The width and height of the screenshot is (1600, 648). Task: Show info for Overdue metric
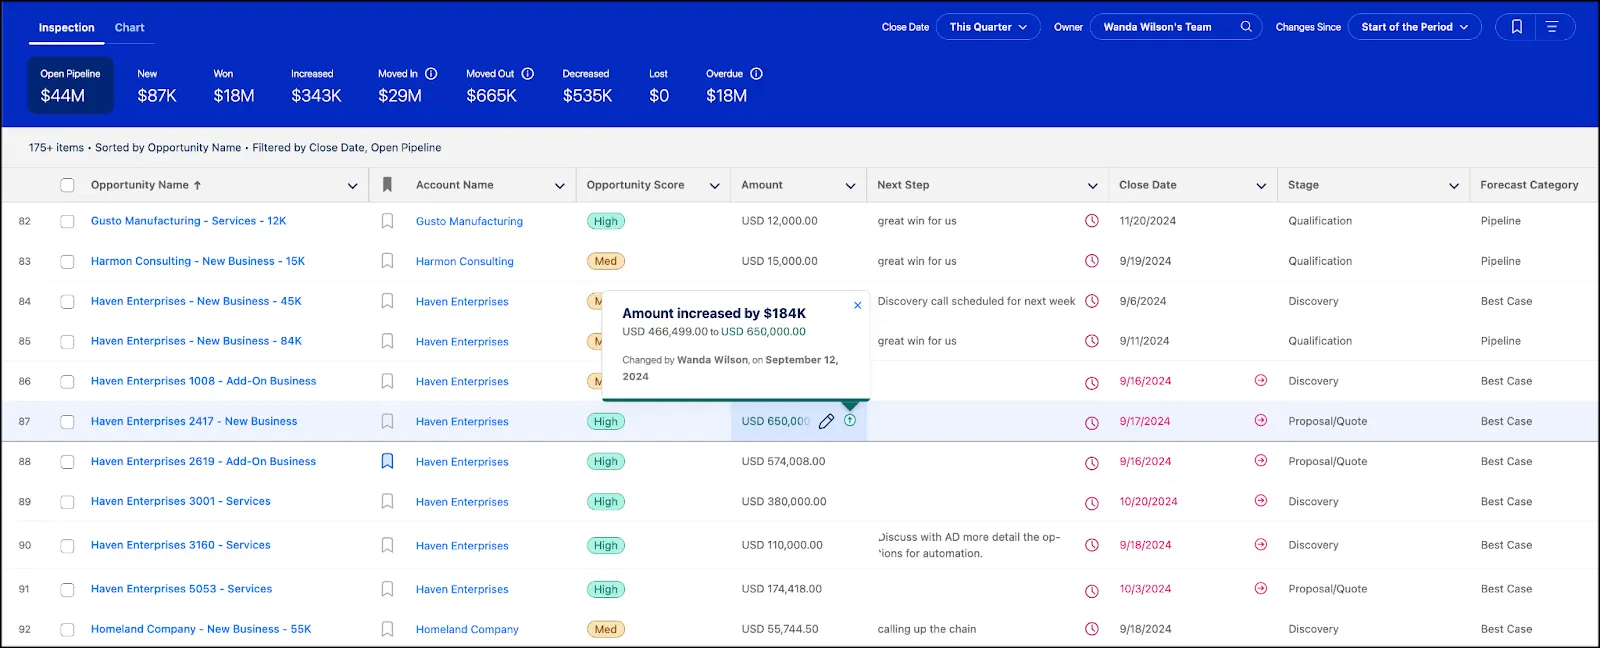756,74
